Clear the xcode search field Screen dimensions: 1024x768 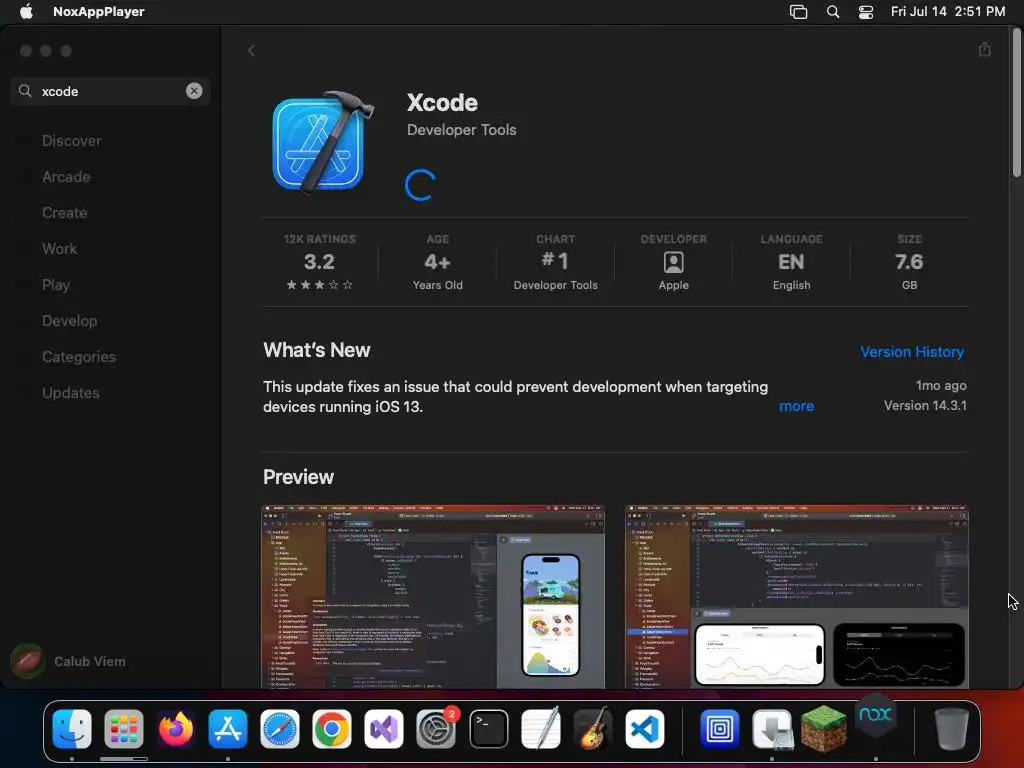click(x=194, y=91)
